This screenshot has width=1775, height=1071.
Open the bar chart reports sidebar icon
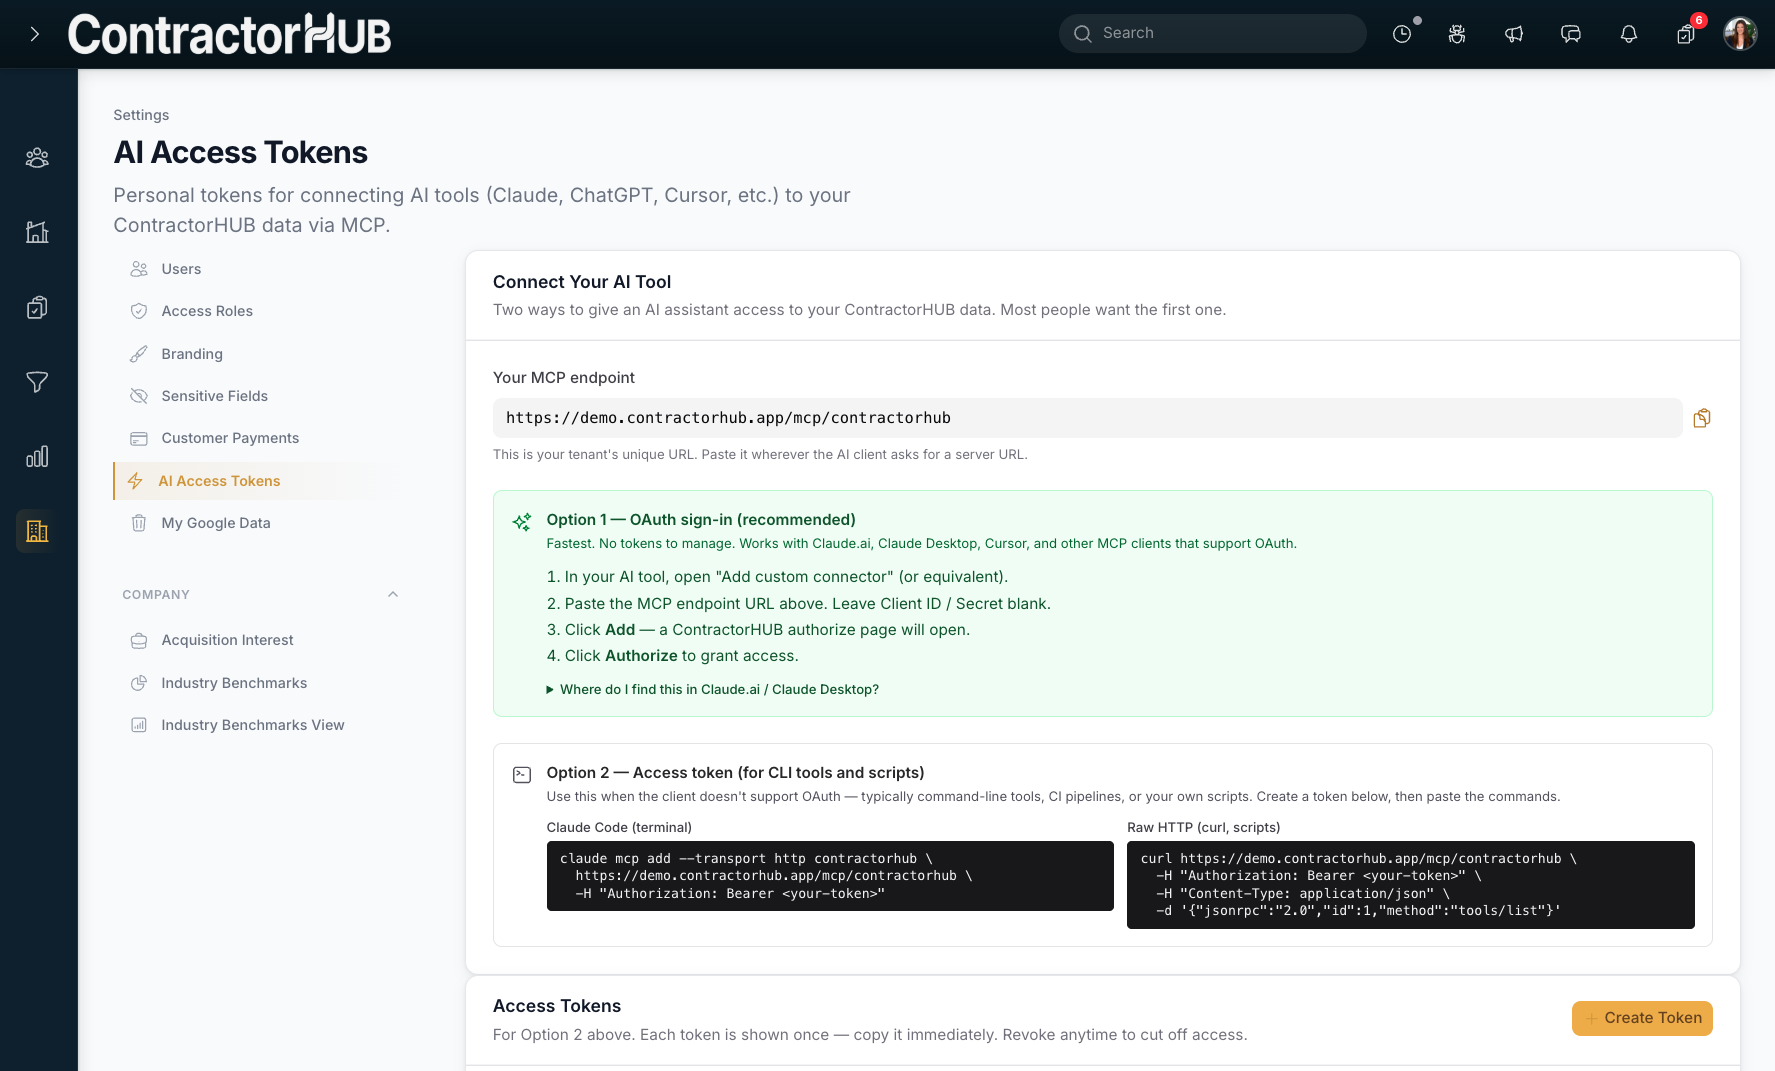point(37,457)
